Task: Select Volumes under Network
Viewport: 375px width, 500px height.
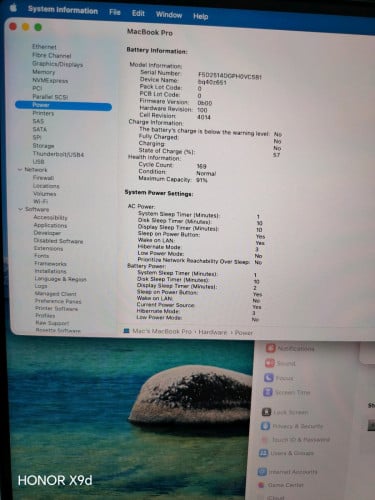Action: [44, 194]
